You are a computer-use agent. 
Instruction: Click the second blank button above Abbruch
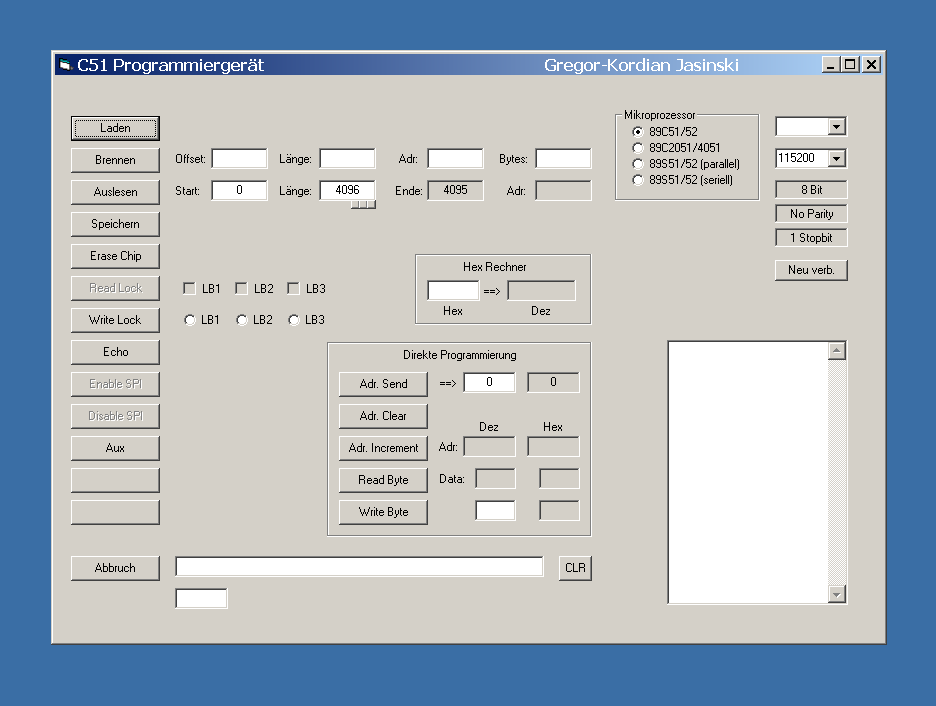coord(115,513)
